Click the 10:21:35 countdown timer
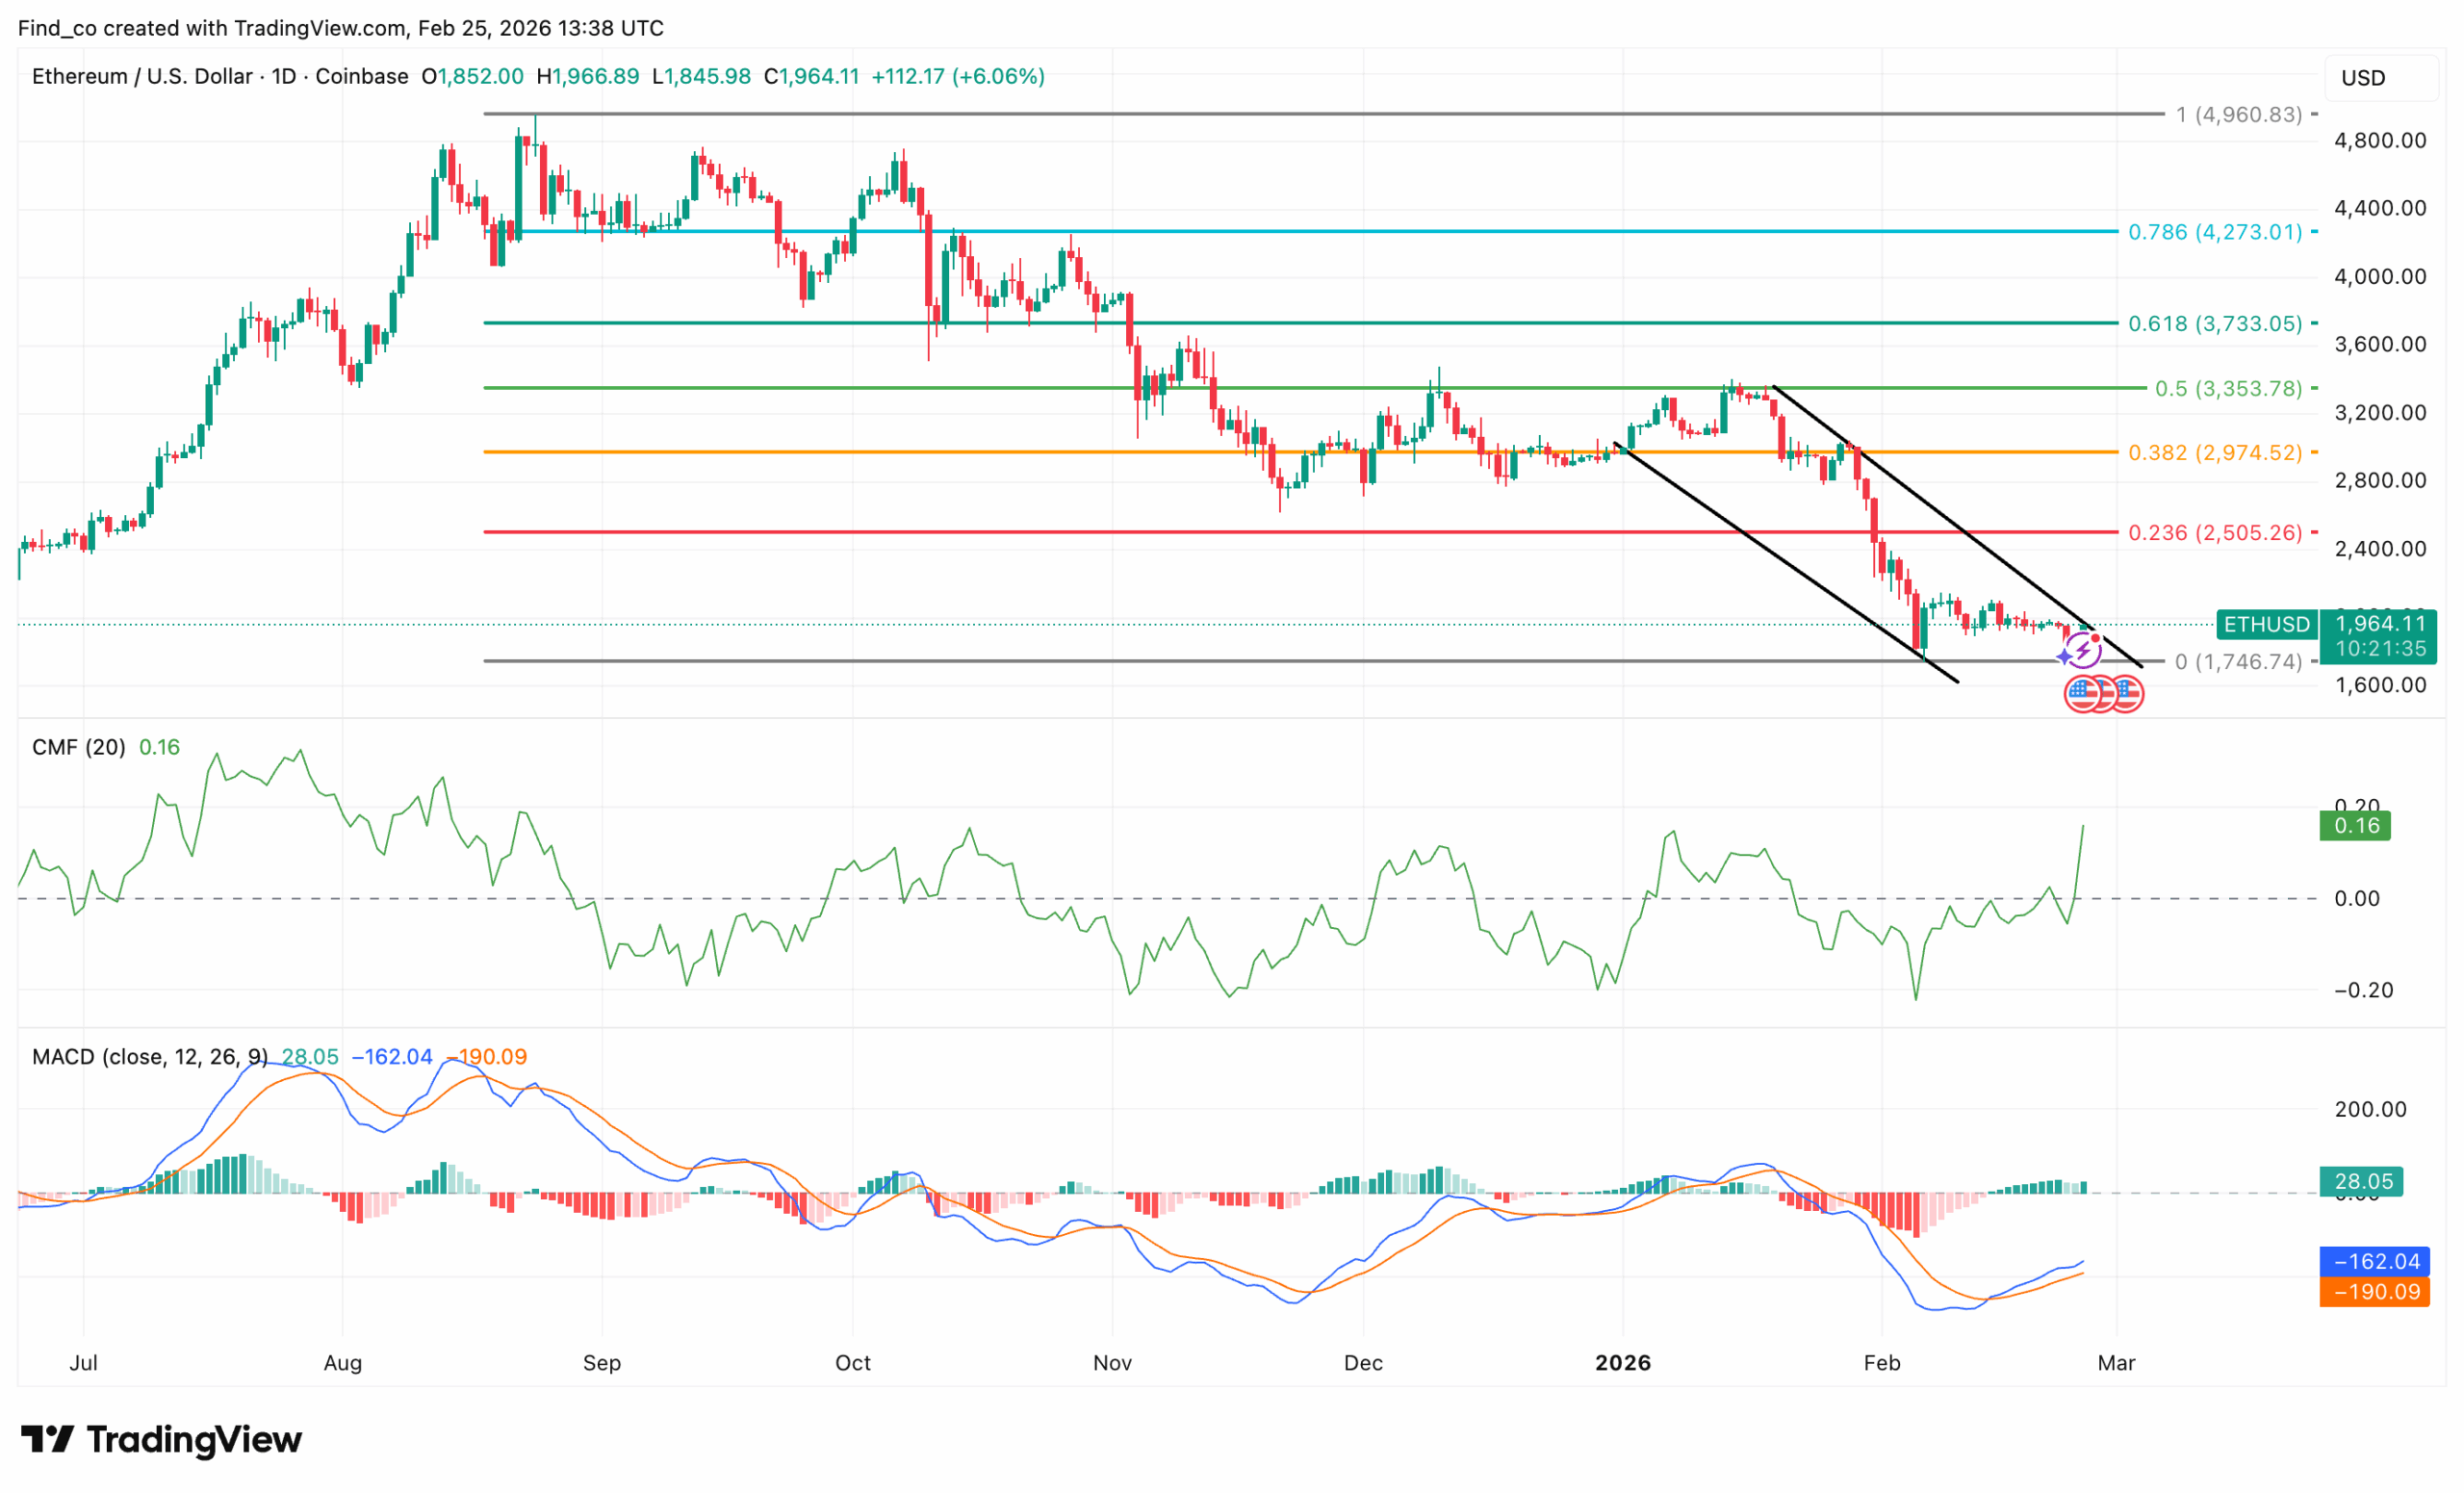Screen dimensions: 2464x1493 (2380, 649)
